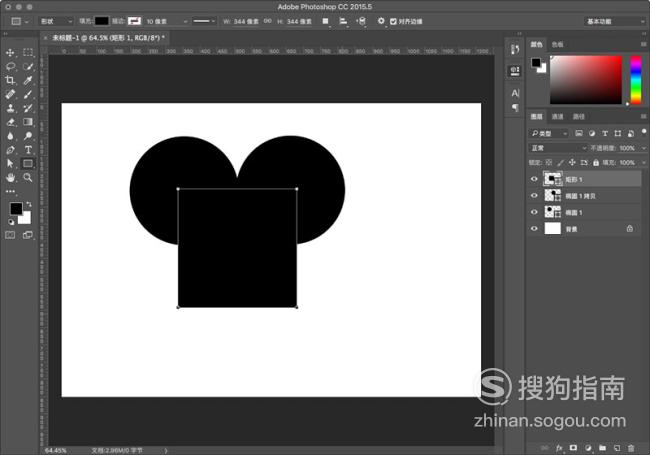Switch to the 色板 swatches tab
650x455 pixels.
558,44
